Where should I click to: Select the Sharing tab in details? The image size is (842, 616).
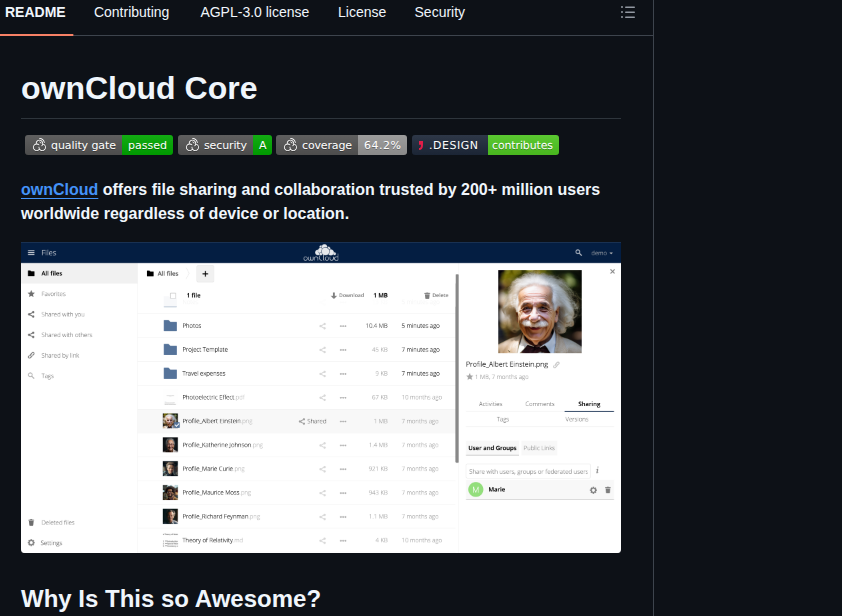tap(589, 404)
